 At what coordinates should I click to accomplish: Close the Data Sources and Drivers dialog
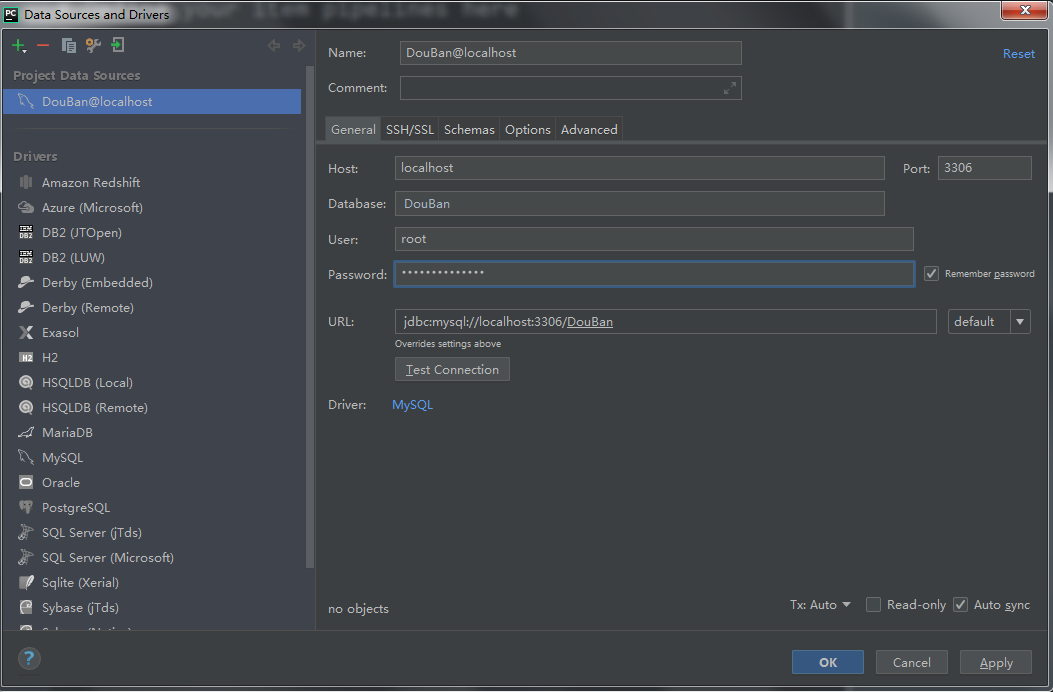click(x=1024, y=10)
